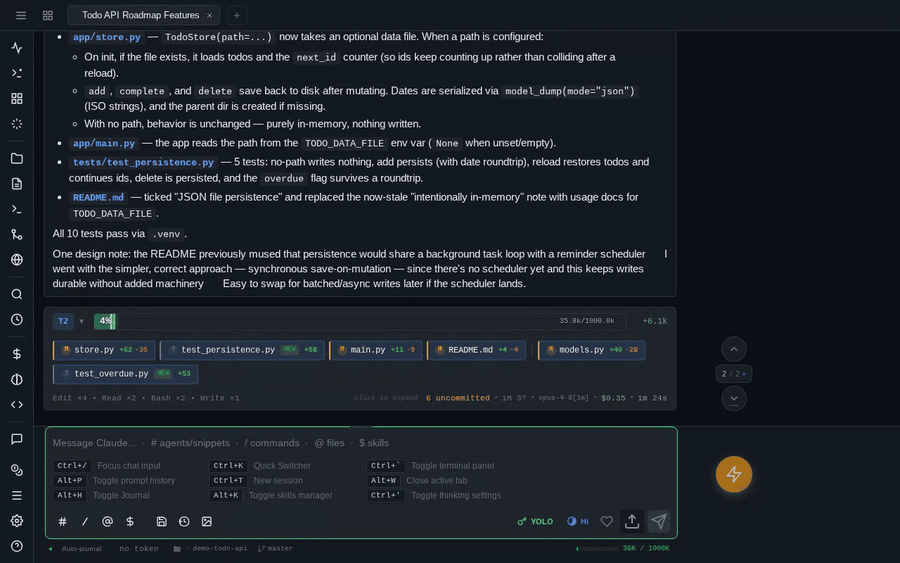This screenshot has height=563, width=900.
Task: Open prompt history clock icon in chat toolbar
Action: pyautogui.click(x=184, y=522)
